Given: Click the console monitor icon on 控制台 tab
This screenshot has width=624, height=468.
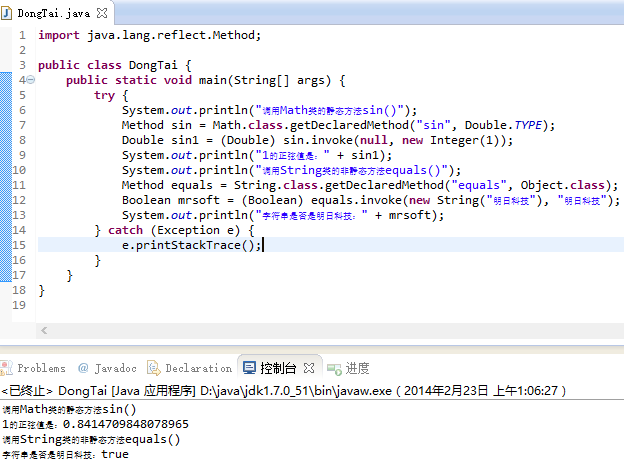Looking at the screenshot, I should pos(249,368).
